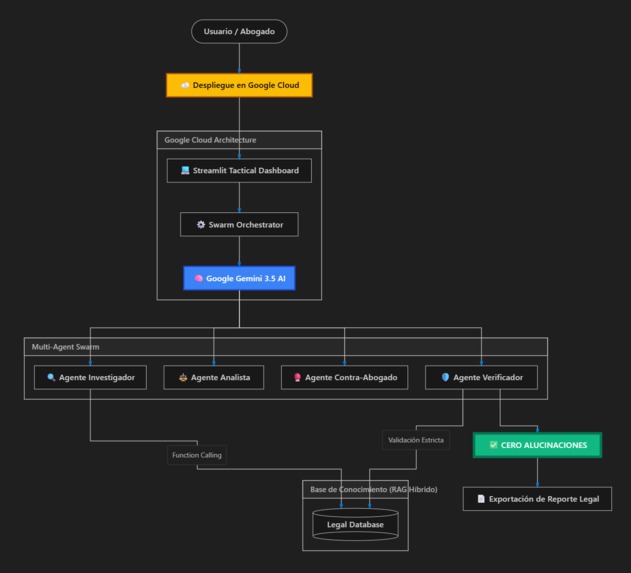Viewport: 631px width, 573px height.
Task: Click the Validación Estricta edge label
Action: pos(416,440)
